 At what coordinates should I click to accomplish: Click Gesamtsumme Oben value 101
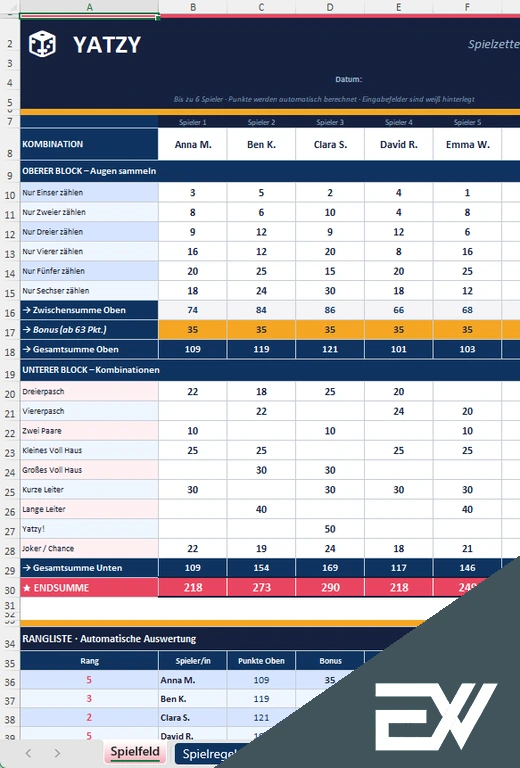click(399, 350)
